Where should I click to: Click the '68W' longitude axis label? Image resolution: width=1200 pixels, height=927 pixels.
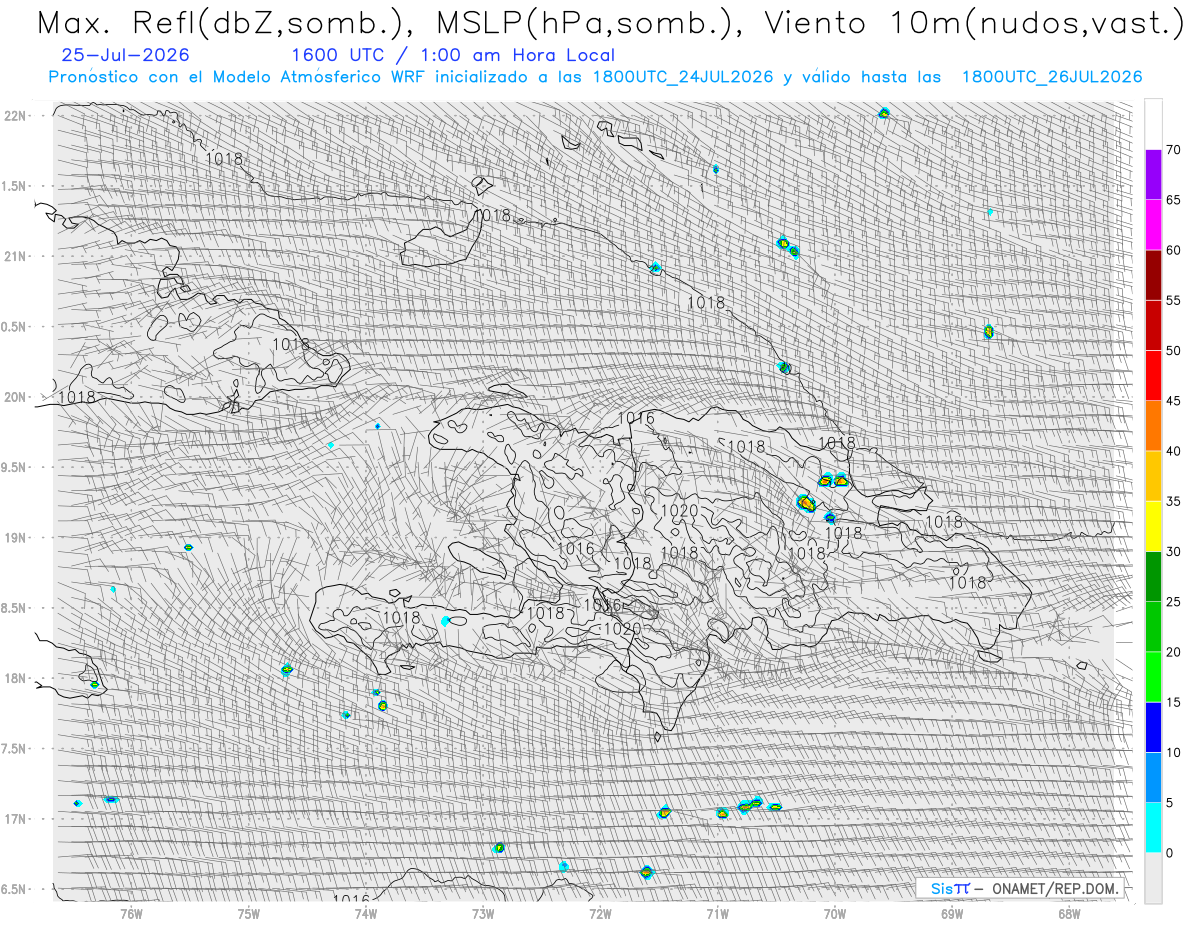pyautogui.click(x=1069, y=912)
